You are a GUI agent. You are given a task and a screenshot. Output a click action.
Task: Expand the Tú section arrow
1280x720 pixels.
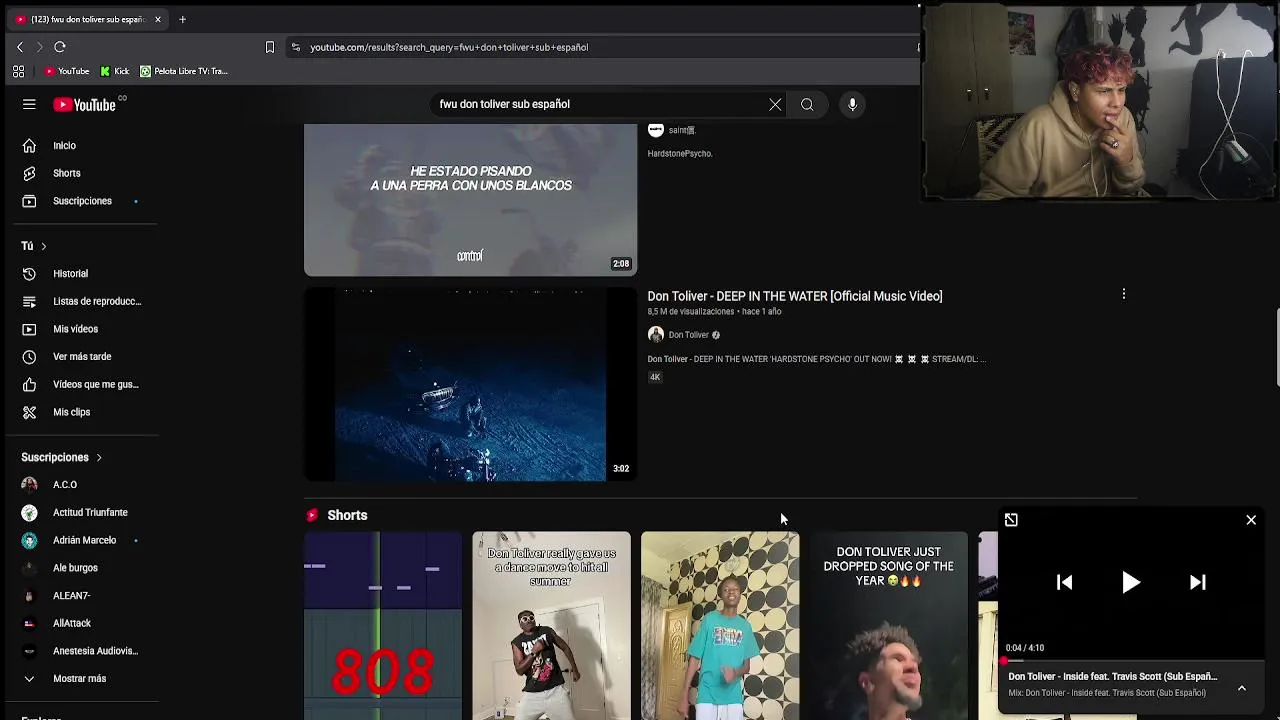[x=43, y=246]
